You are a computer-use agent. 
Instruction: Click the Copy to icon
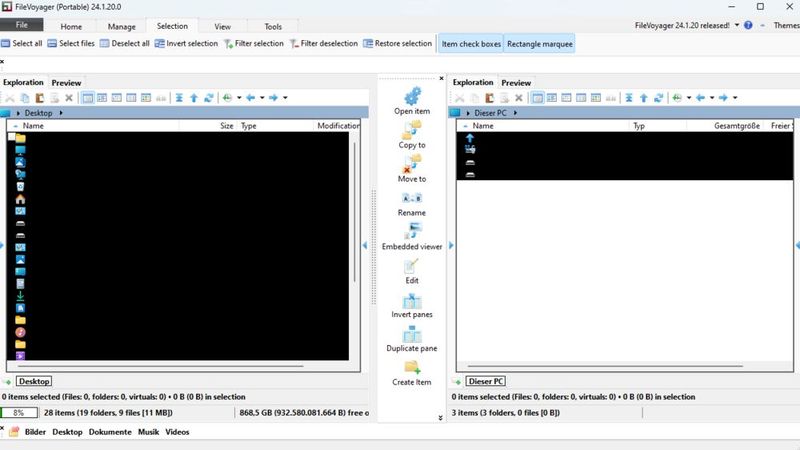coord(412,130)
